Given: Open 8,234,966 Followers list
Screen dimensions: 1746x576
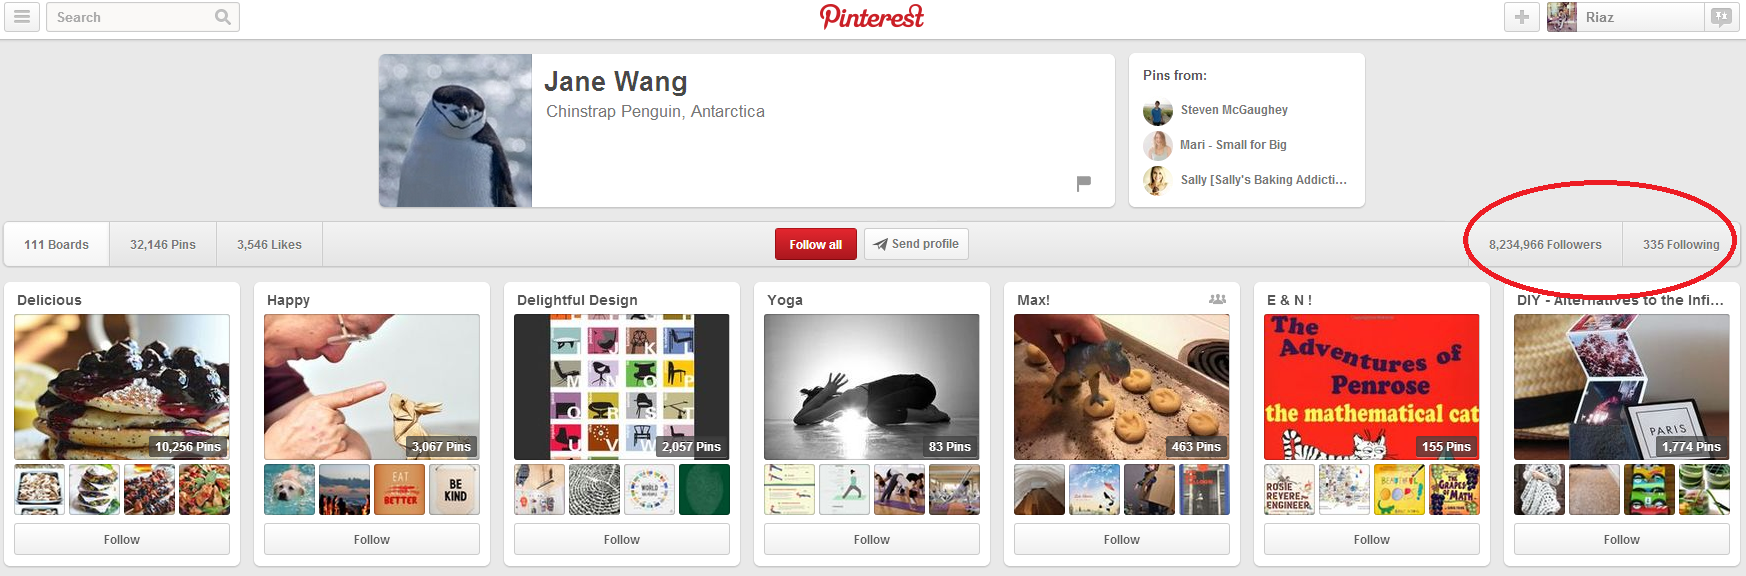Looking at the screenshot, I should pos(1545,244).
